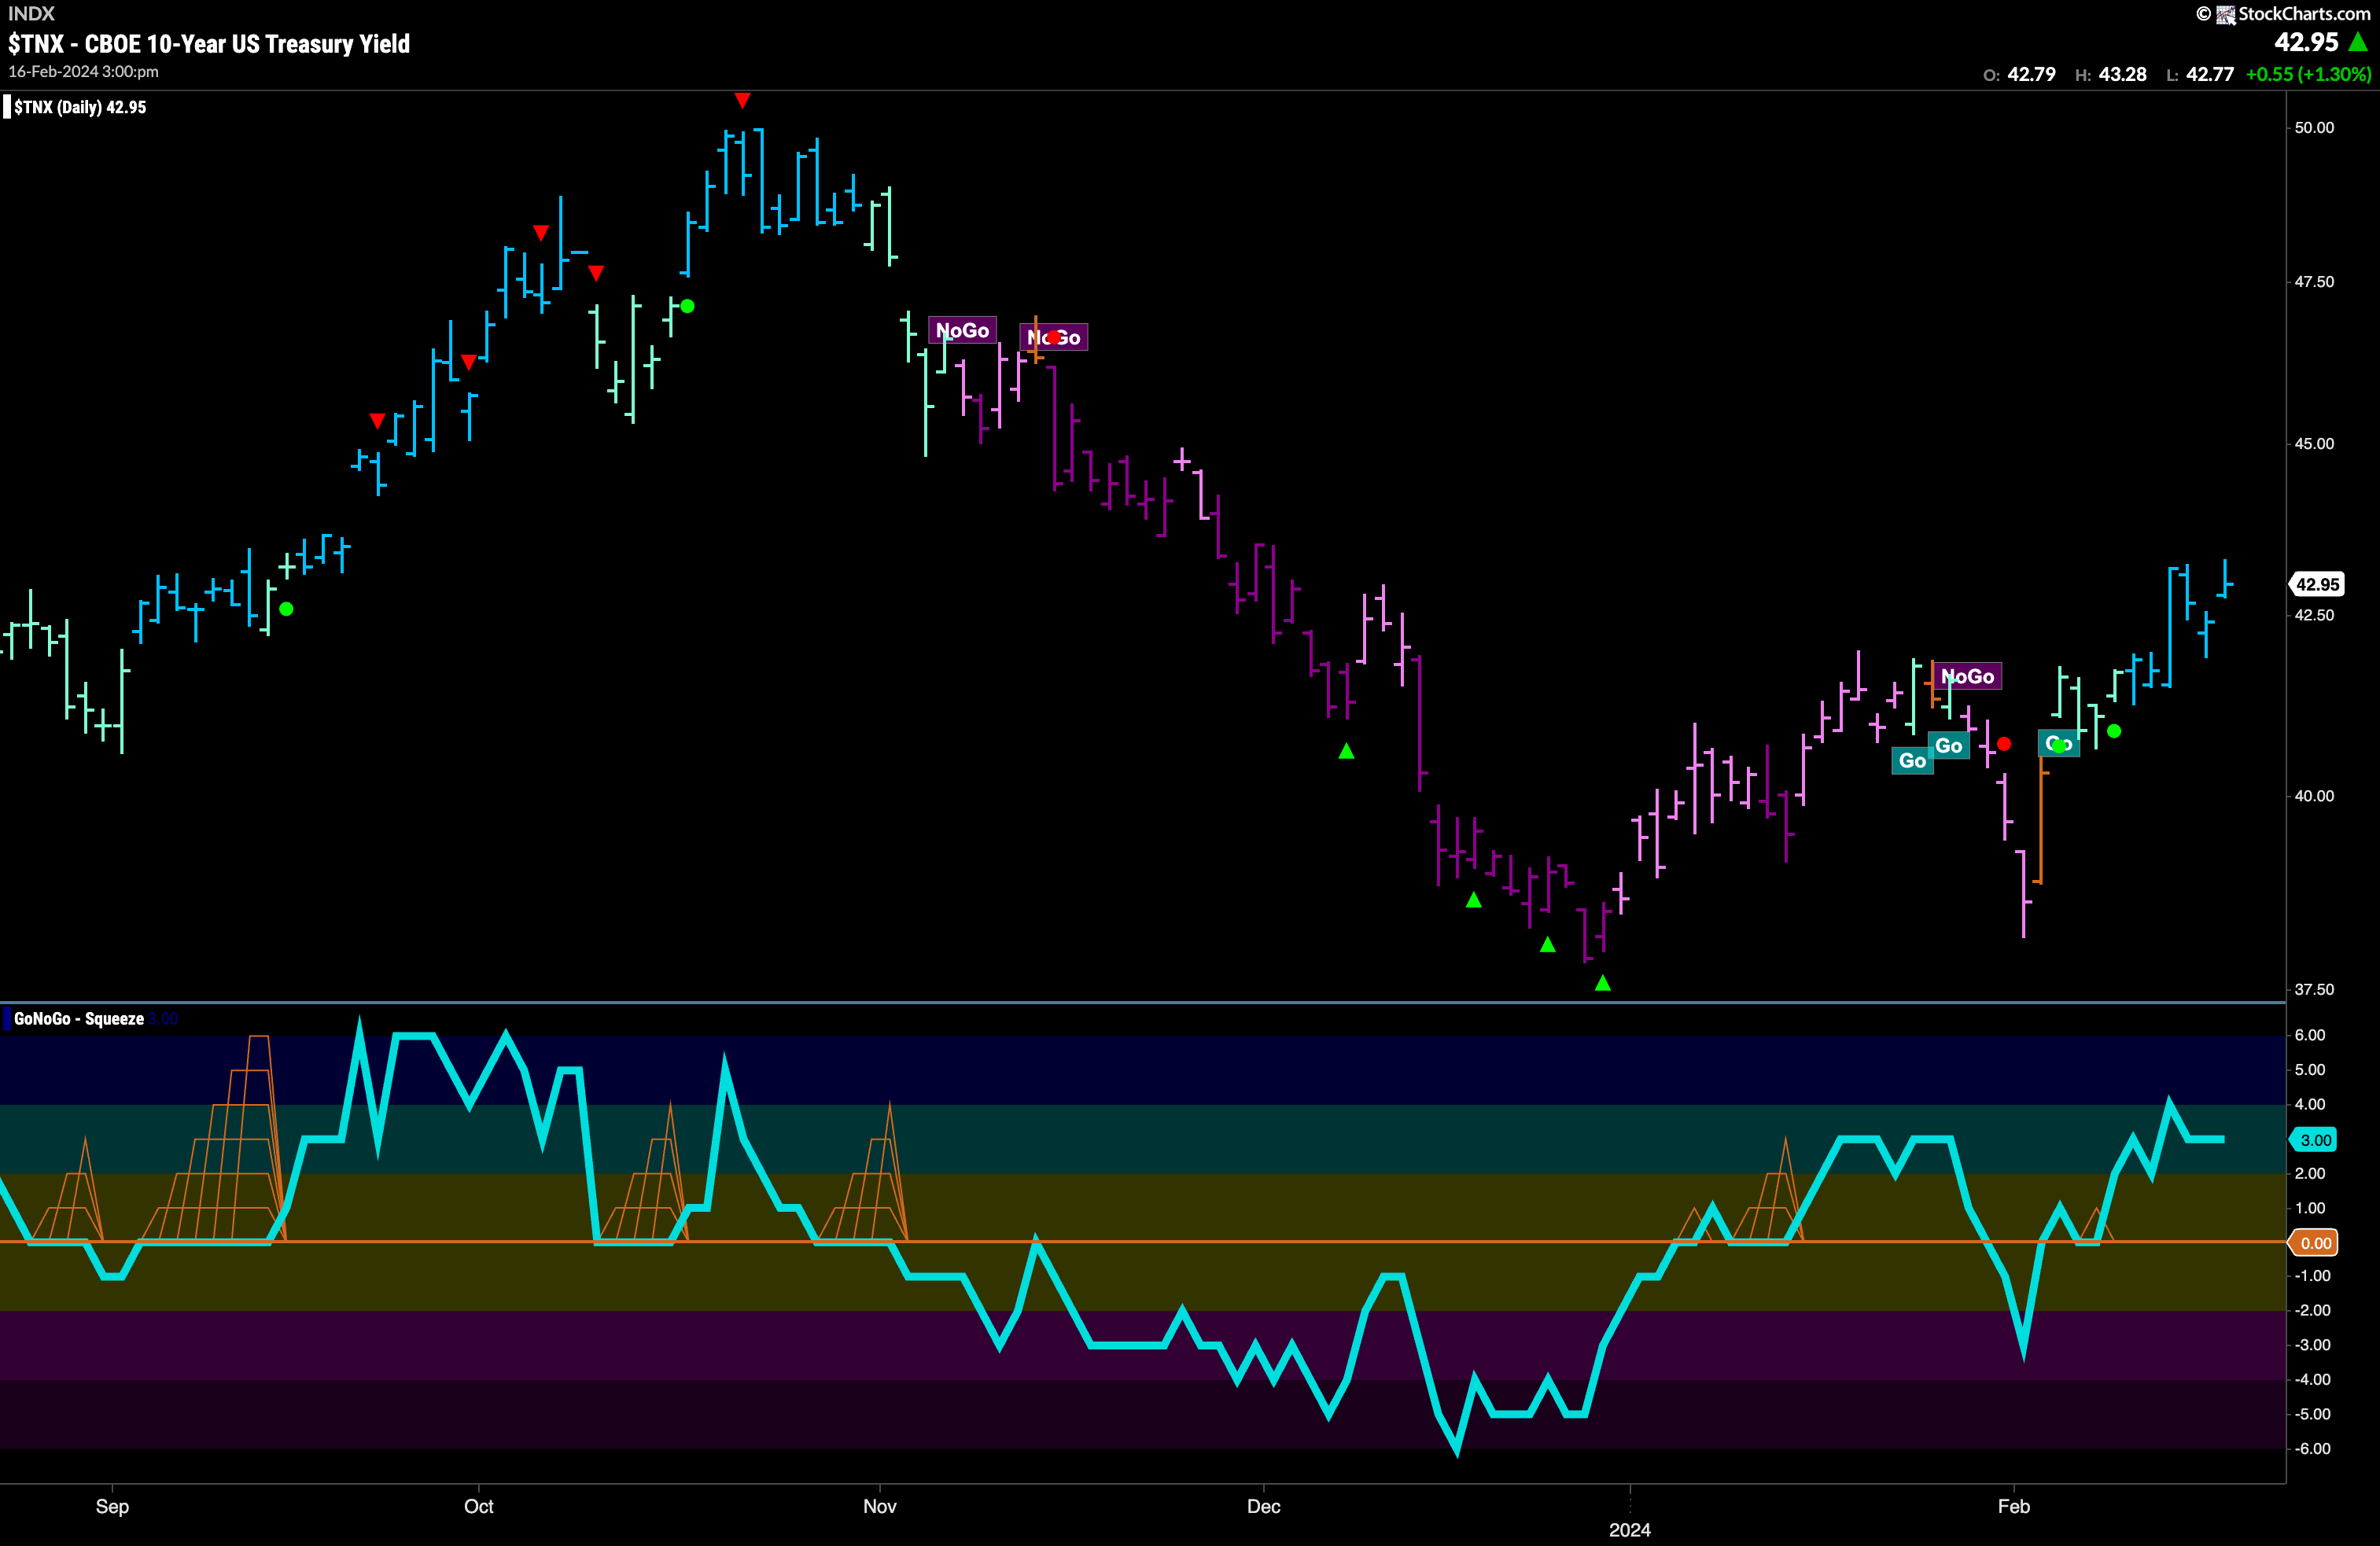Viewport: 2380px width, 1546px height.
Task: Select the GoNoGo - Squeeze indicator legend
Action: click(79, 1019)
